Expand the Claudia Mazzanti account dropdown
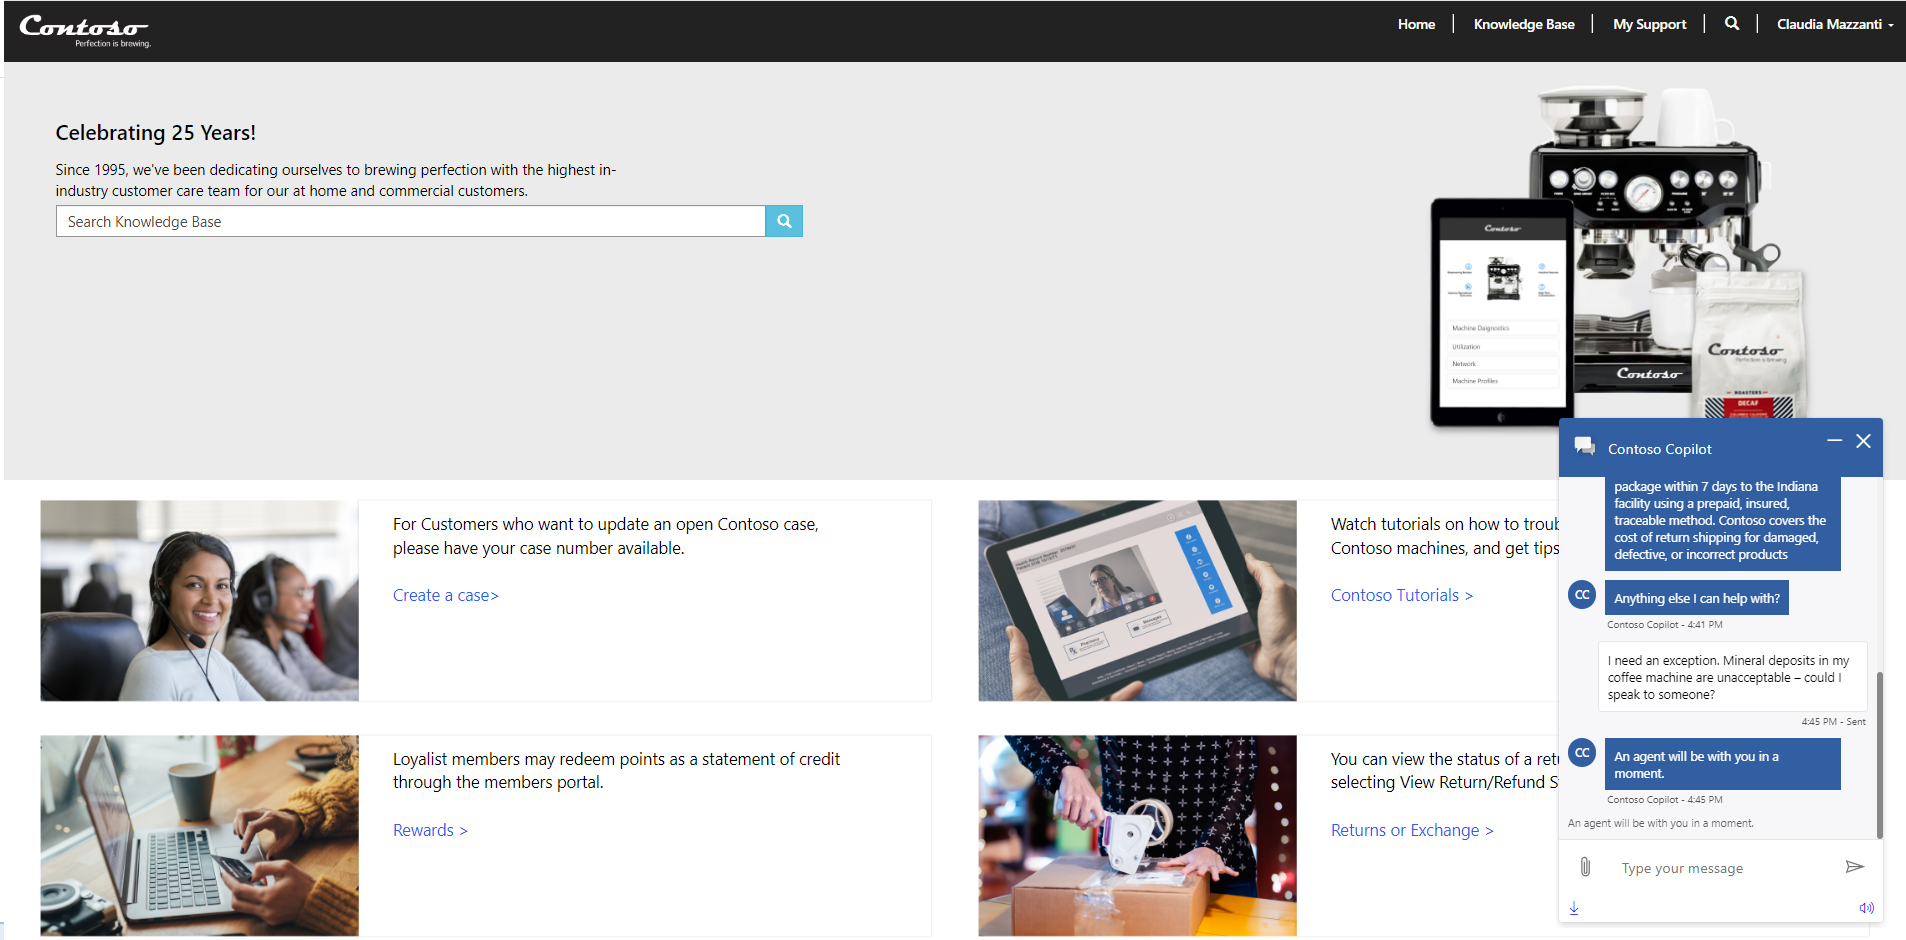1906x940 pixels. click(x=1834, y=23)
